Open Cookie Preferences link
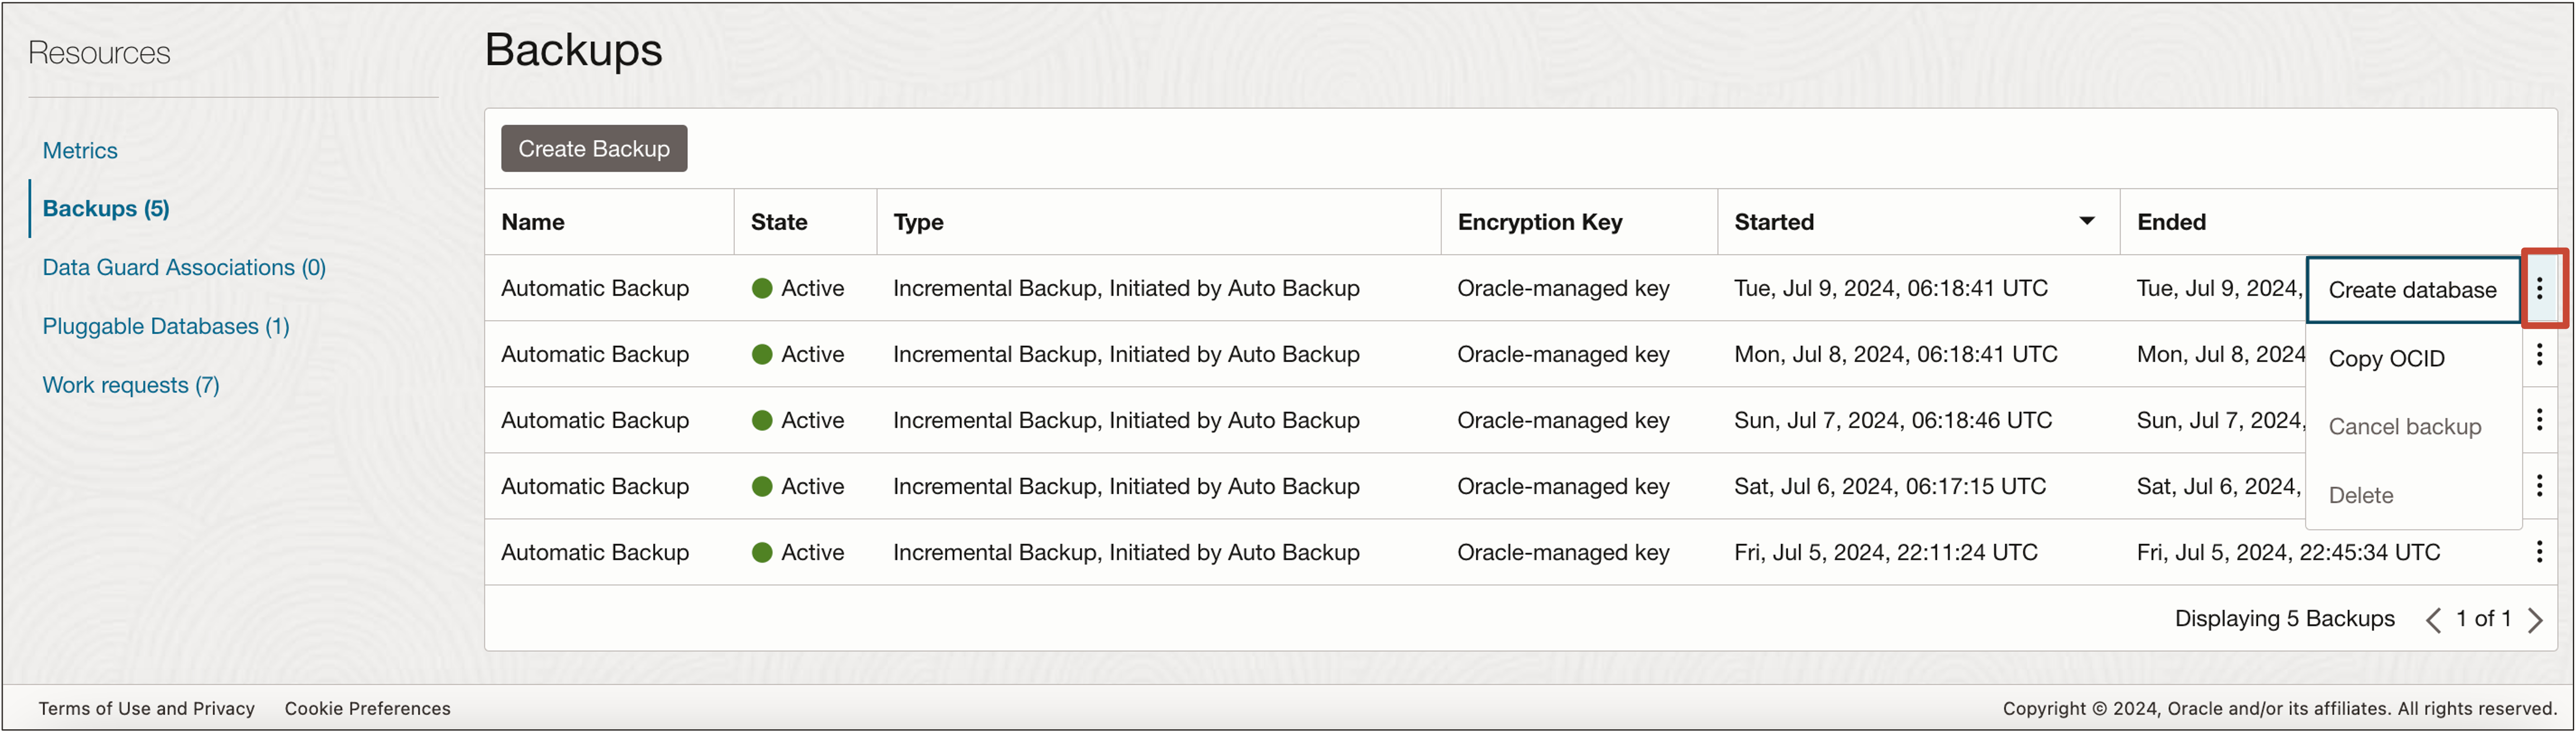The height and width of the screenshot is (732, 2576). point(367,708)
